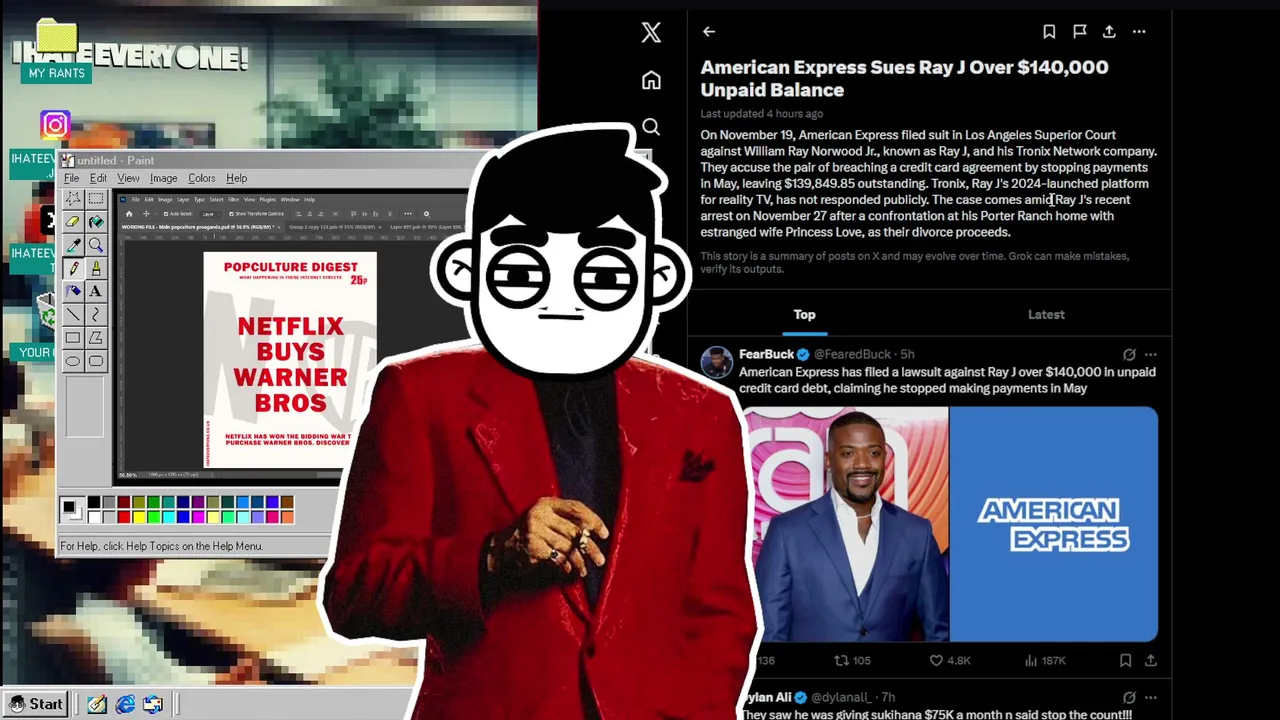Click Grok icon on Dylan Ali's post
Screen dimensions: 1280x720
(x=1129, y=697)
